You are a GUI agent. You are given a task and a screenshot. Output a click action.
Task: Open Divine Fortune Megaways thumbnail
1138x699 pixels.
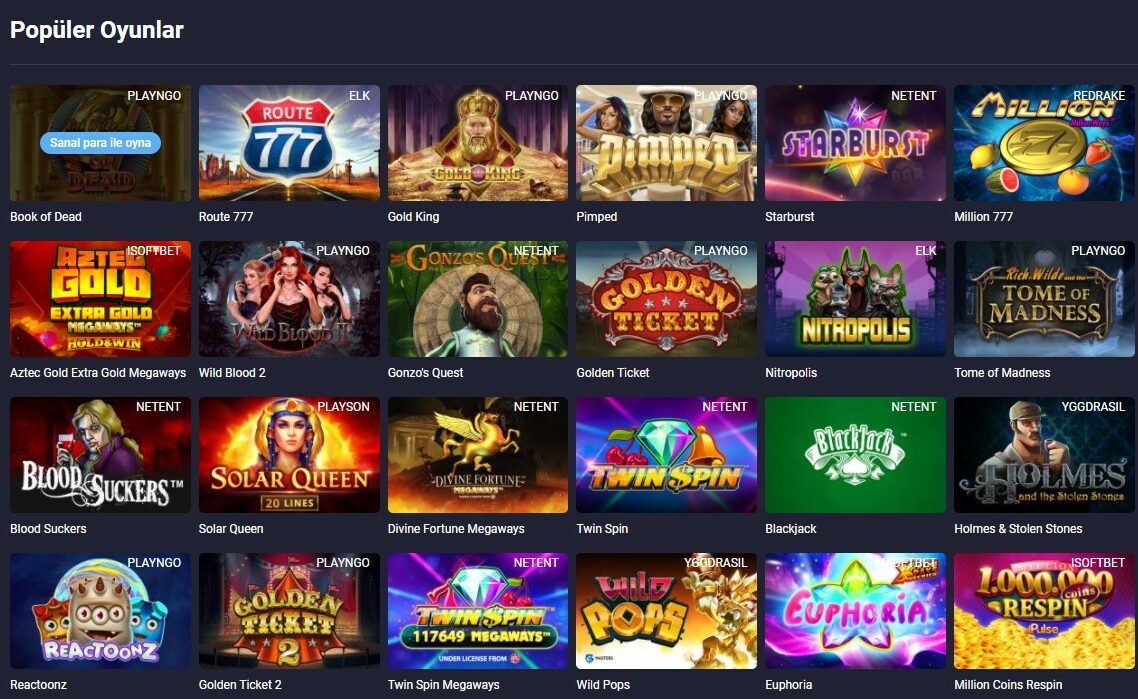tap(478, 455)
